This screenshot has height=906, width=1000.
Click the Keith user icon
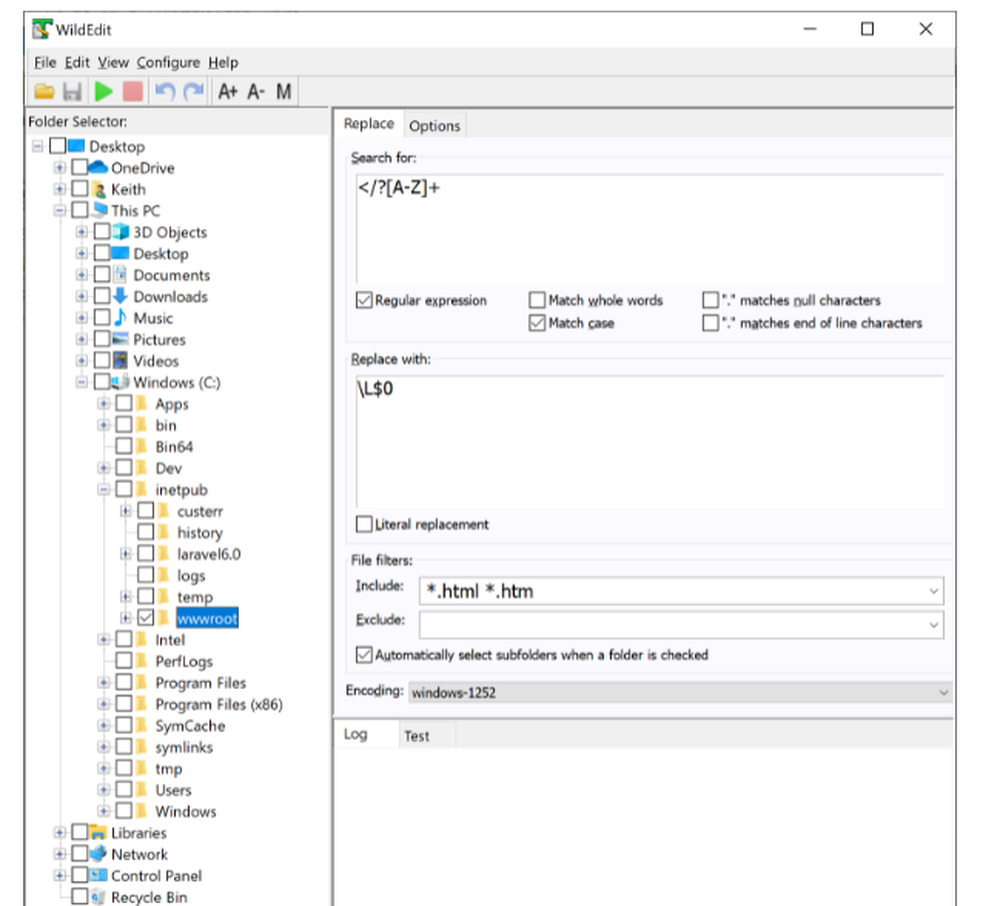tap(99, 189)
